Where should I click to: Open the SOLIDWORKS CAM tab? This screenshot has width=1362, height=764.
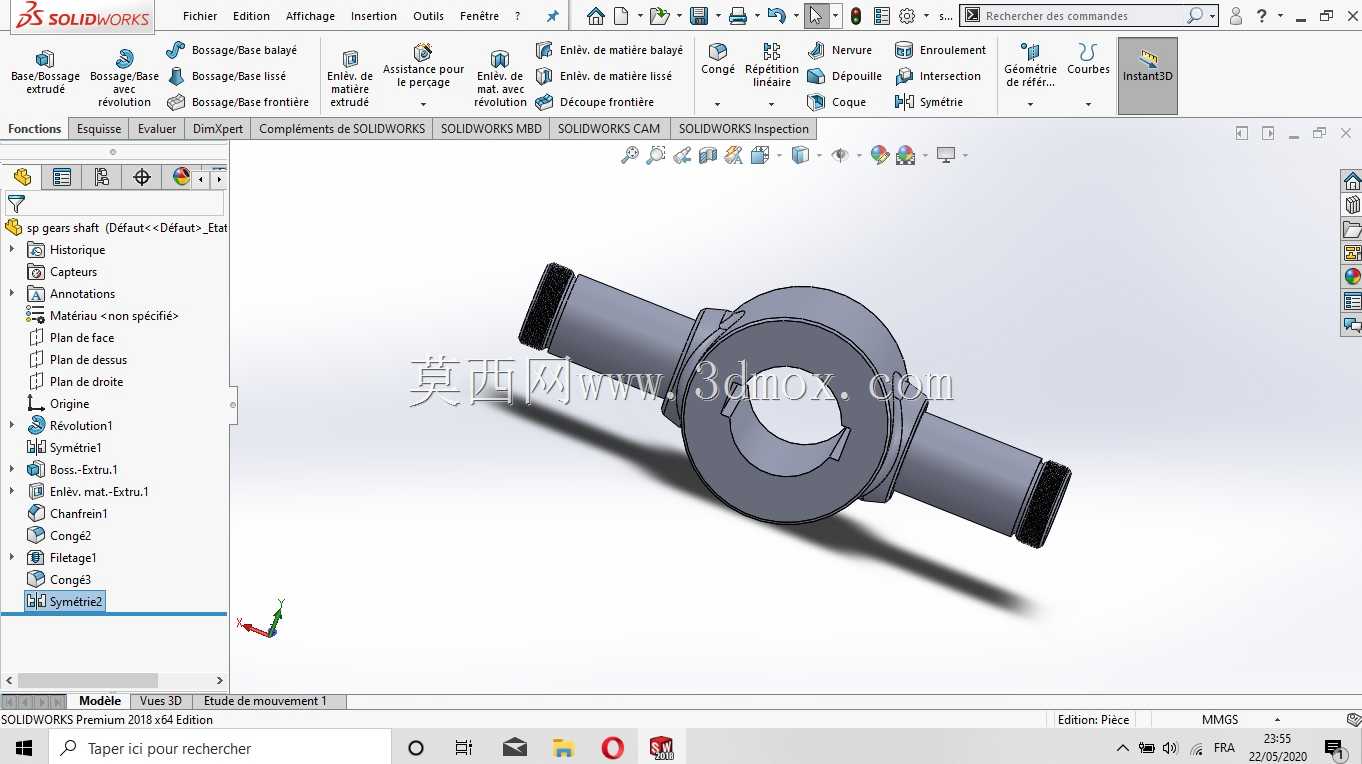(609, 129)
